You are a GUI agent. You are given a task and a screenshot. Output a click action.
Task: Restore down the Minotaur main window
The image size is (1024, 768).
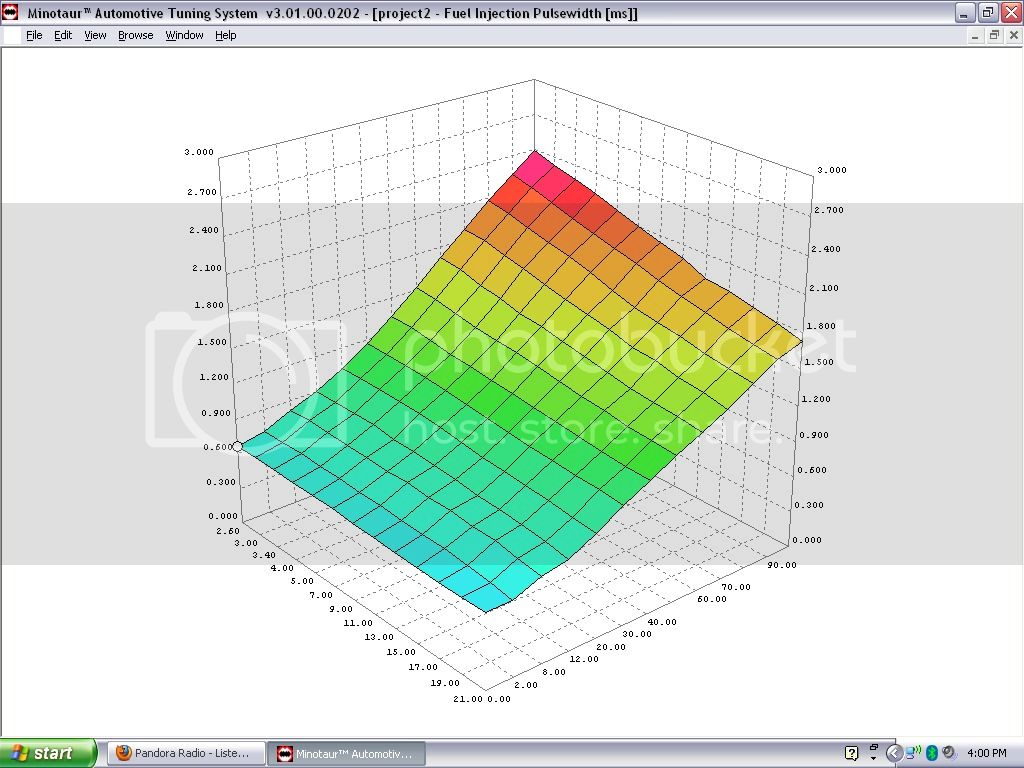click(x=988, y=12)
